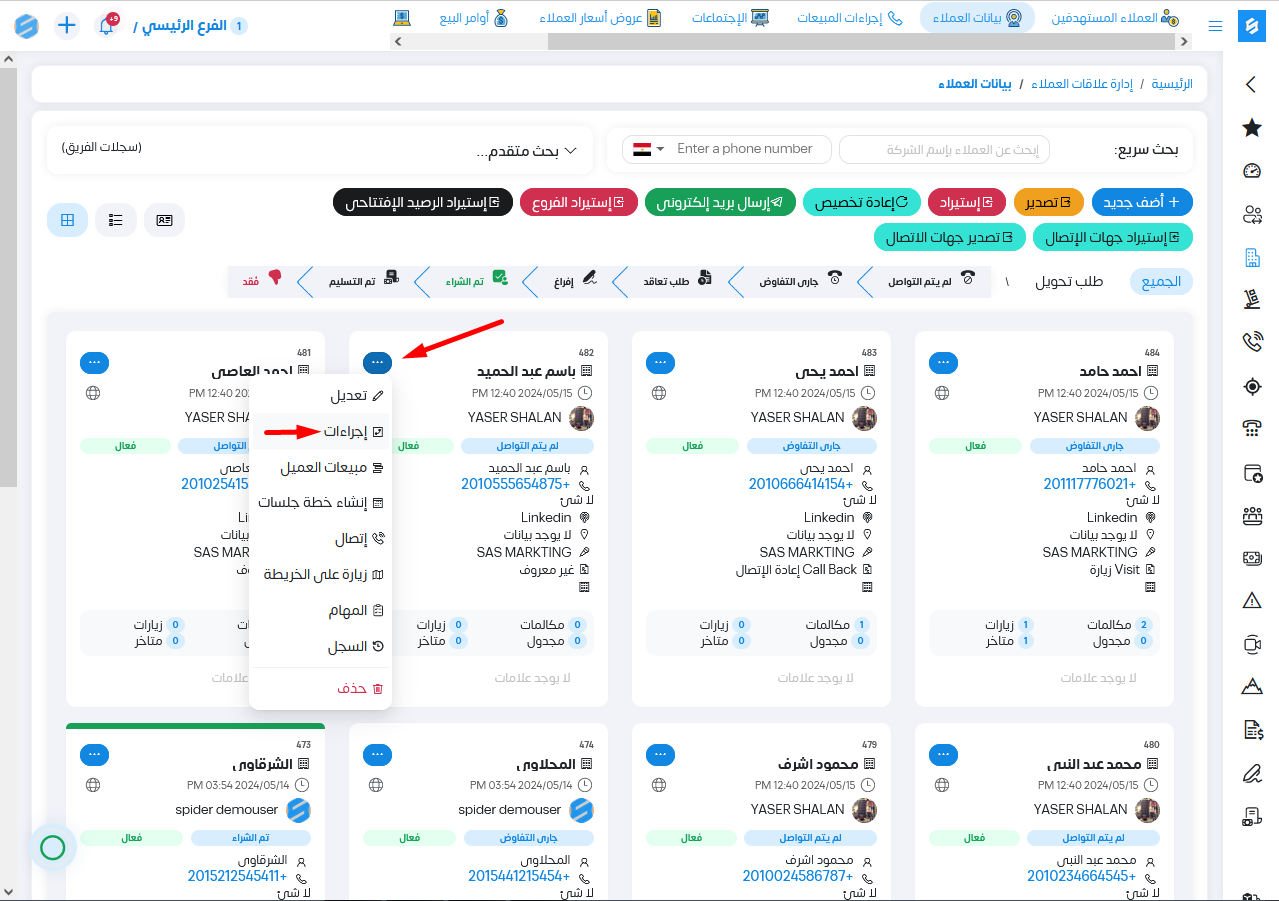Expand the بحث متقدم advanced search dropdown
Viewport: 1279px width, 901px height.
point(527,151)
